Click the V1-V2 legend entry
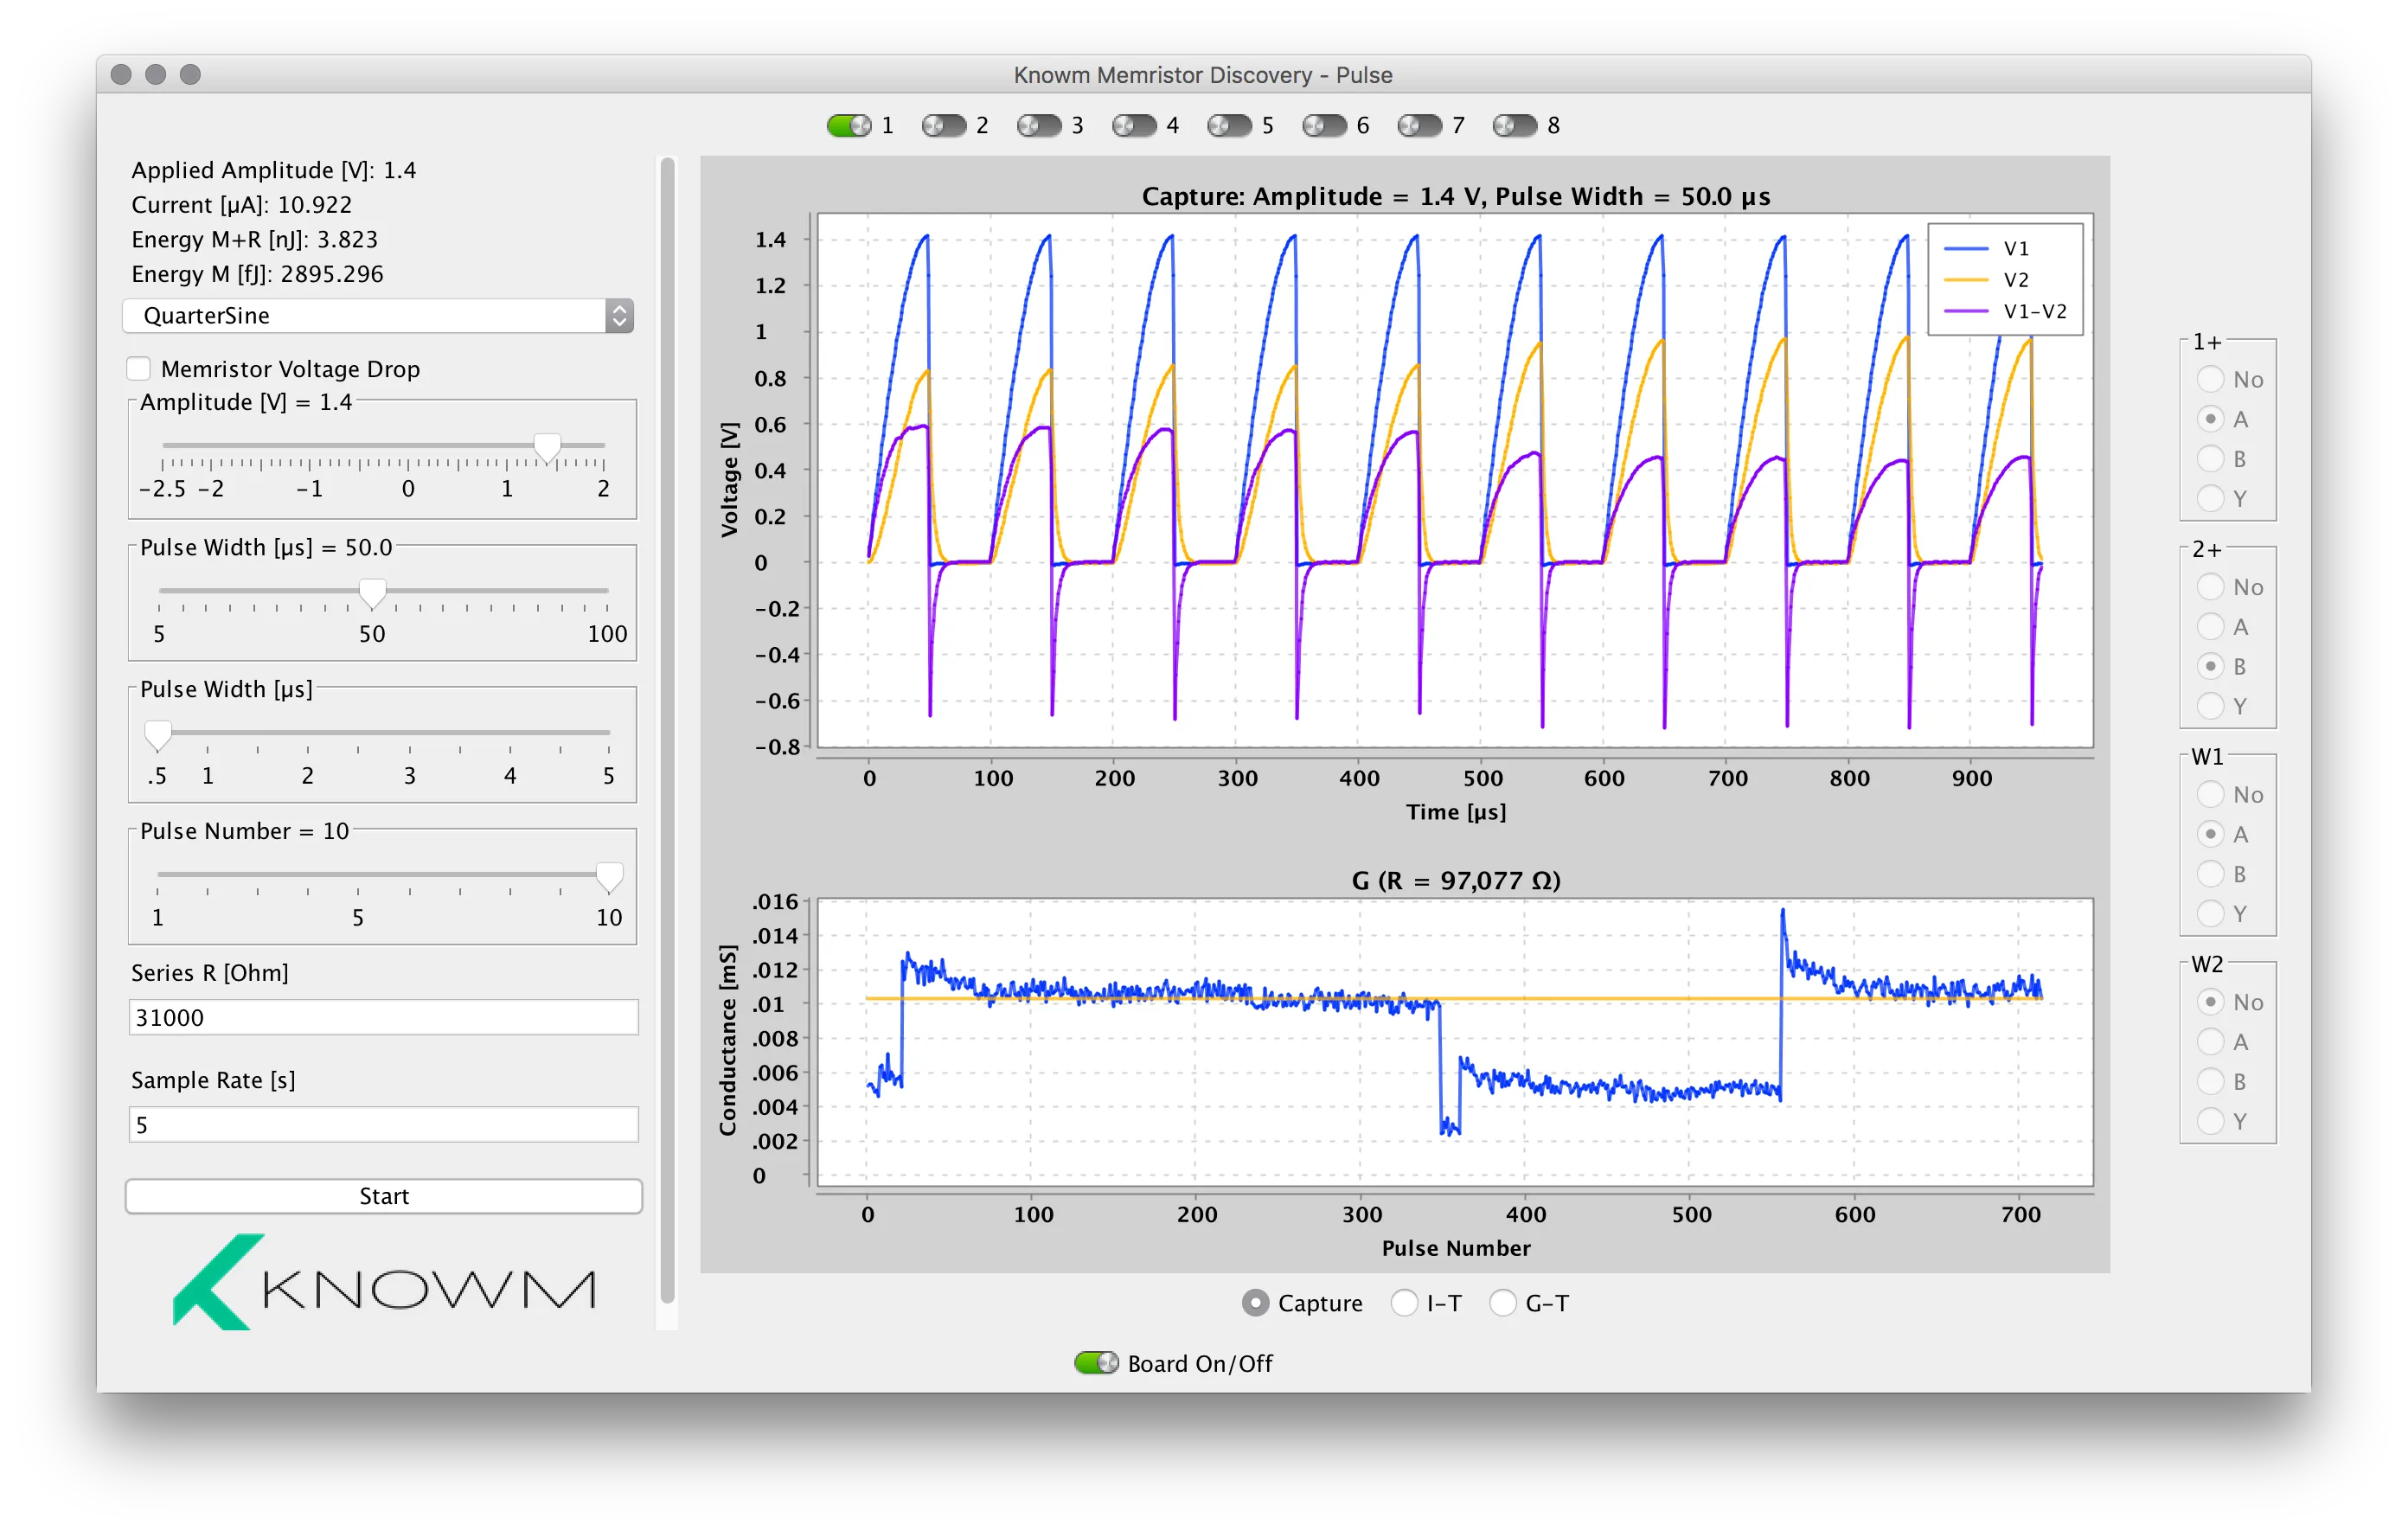2408x1531 pixels. coord(2005,311)
